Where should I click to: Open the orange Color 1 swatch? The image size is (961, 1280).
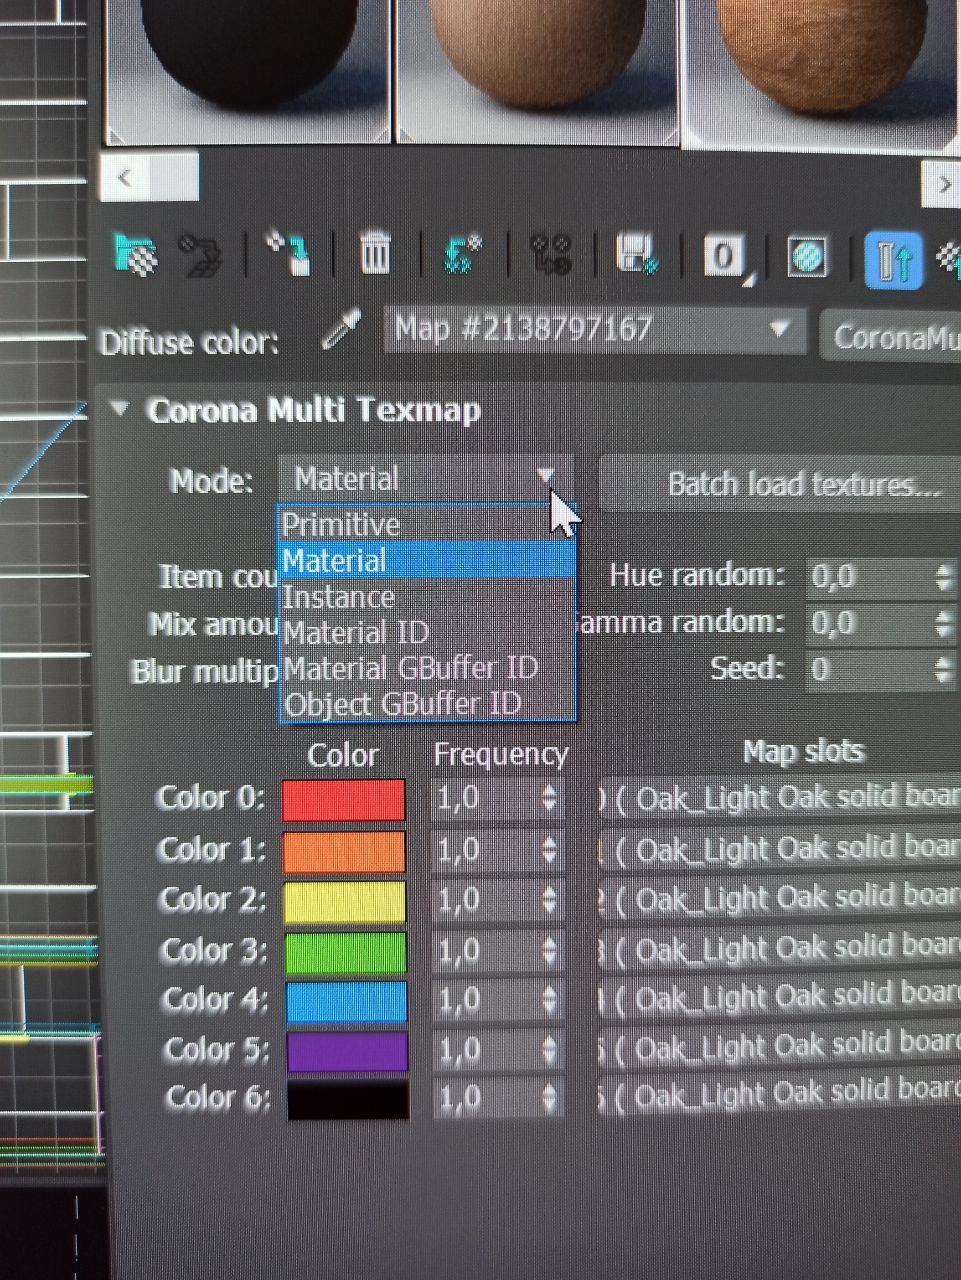click(x=344, y=851)
